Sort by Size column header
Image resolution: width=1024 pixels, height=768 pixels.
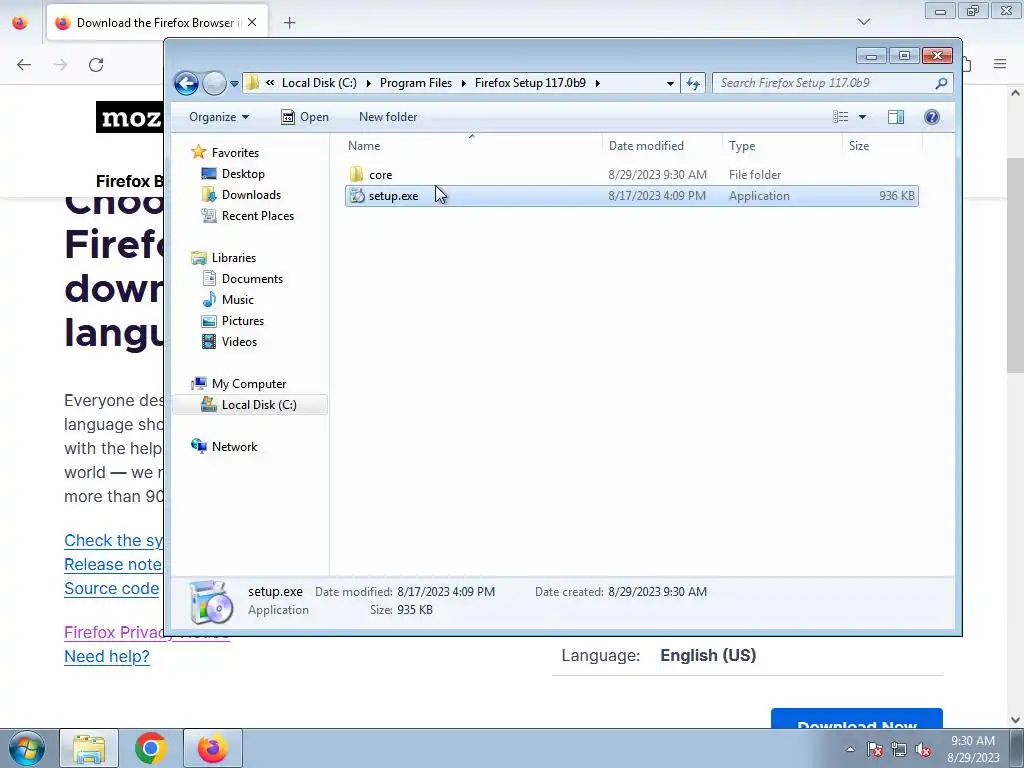(x=882, y=146)
